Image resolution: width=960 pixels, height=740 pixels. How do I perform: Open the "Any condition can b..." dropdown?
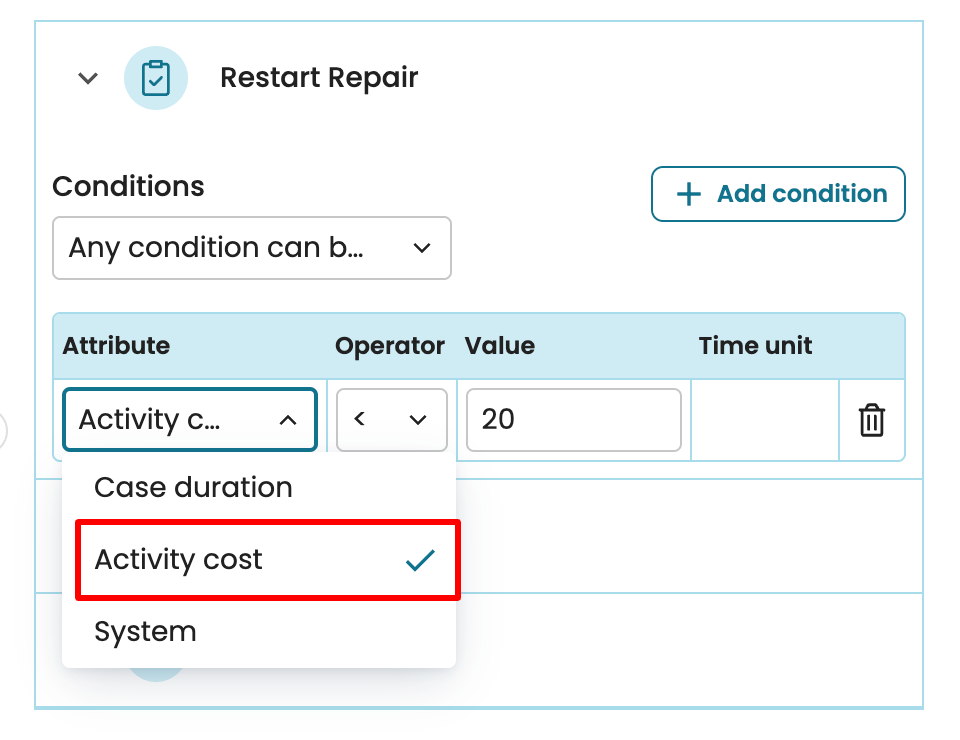point(252,248)
